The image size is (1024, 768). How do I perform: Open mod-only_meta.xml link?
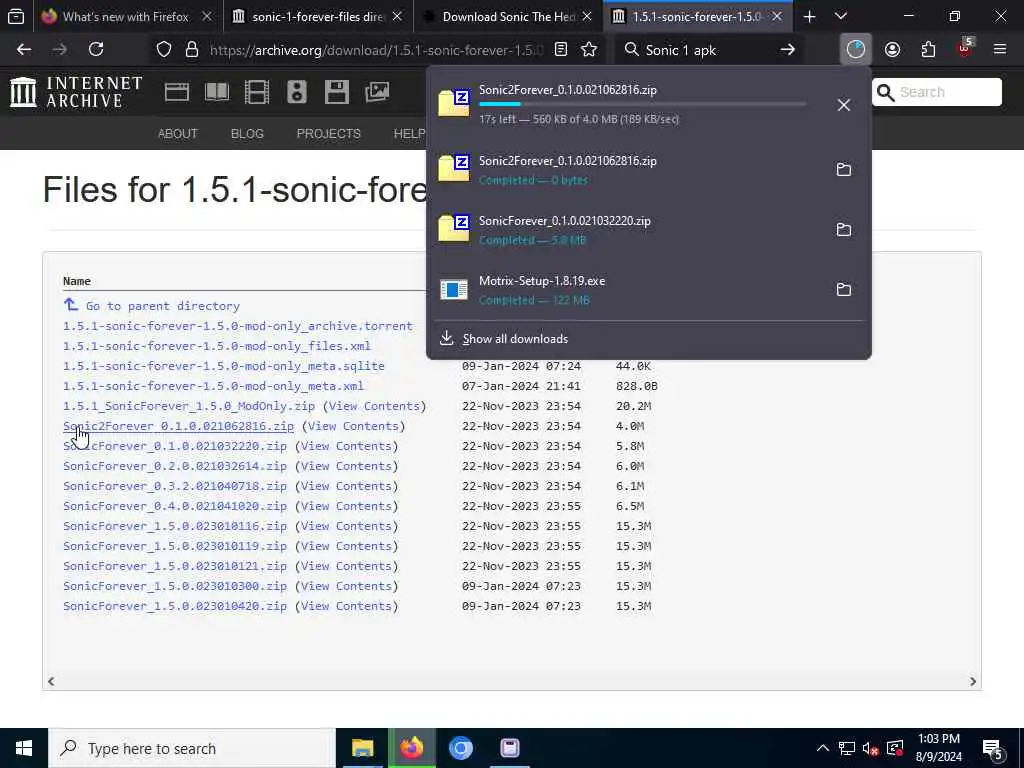(x=213, y=386)
